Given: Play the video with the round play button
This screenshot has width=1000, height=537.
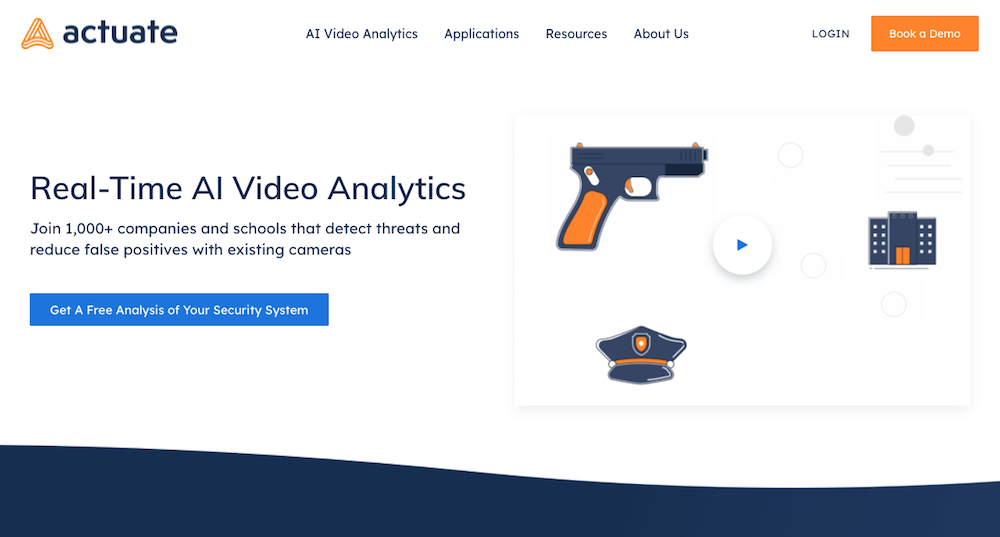Looking at the screenshot, I should pyautogui.click(x=742, y=245).
